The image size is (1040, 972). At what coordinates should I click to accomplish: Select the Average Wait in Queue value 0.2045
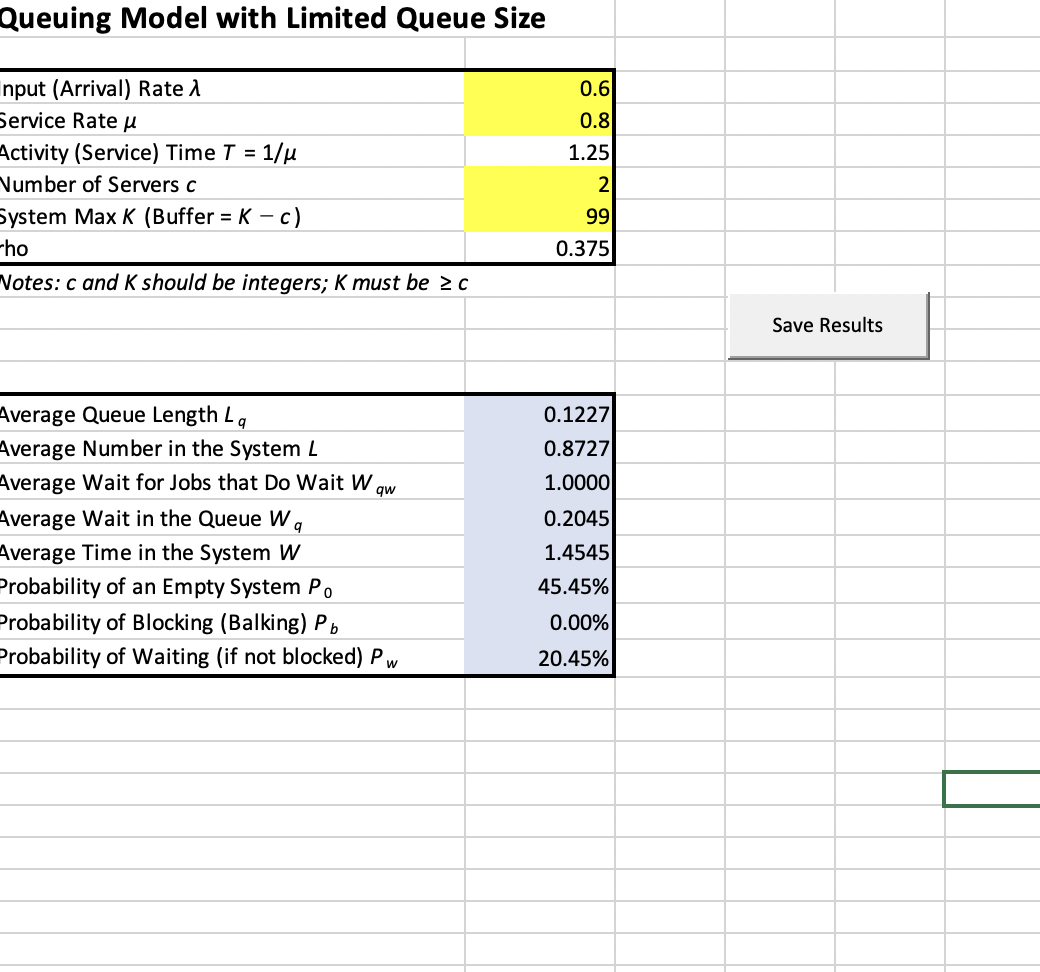coord(540,518)
